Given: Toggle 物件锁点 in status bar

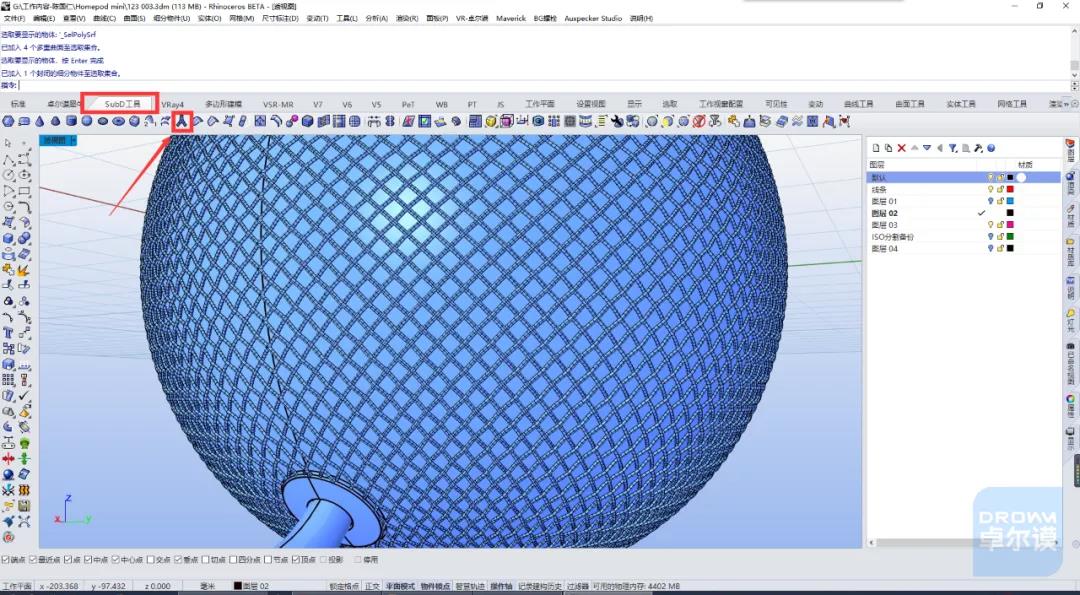Looking at the screenshot, I should pos(435,586).
